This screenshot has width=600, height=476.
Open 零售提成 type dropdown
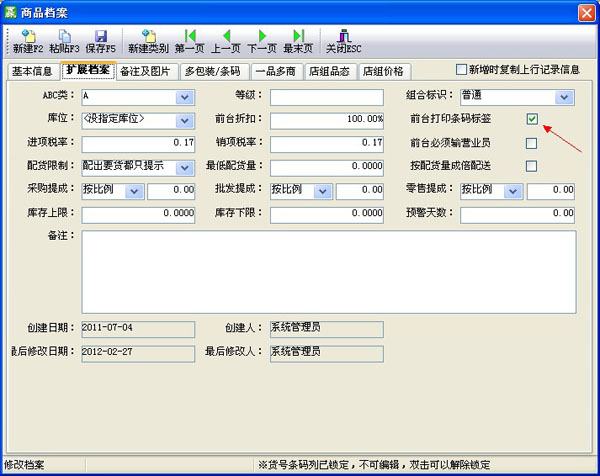pos(513,191)
